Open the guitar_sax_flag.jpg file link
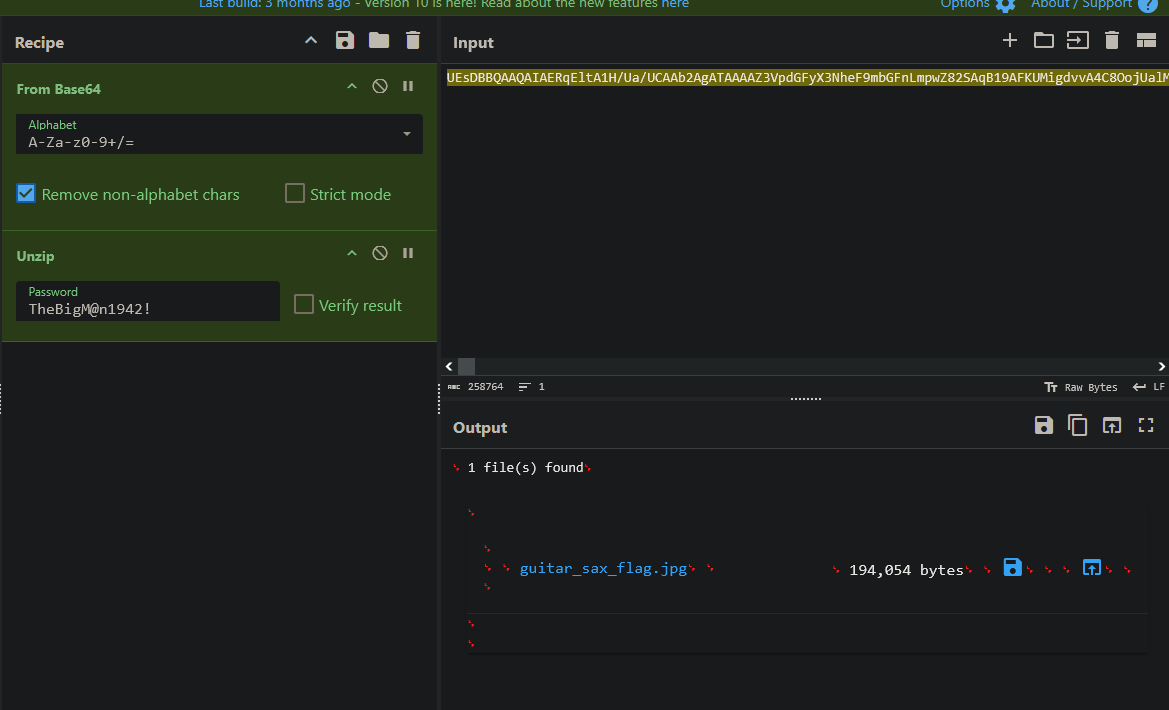1169x710 pixels. [603, 569]
